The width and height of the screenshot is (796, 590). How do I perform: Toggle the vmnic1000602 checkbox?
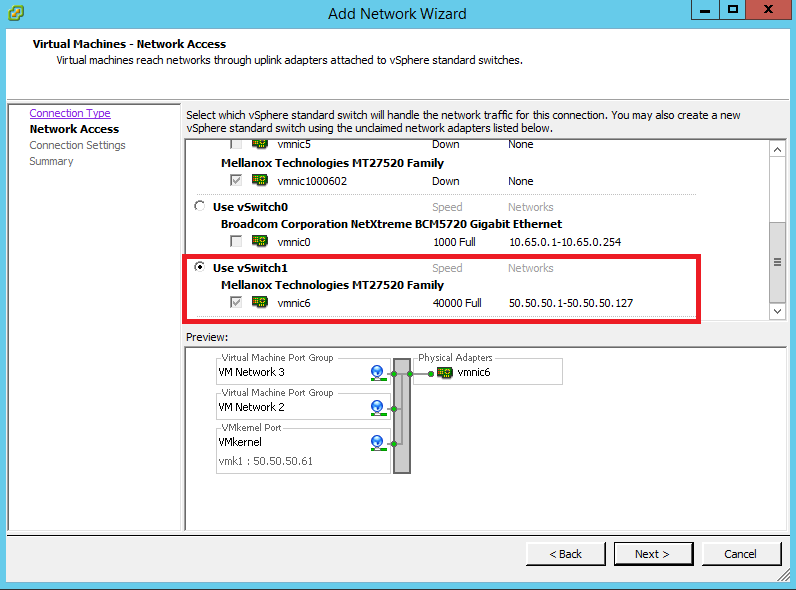pos(236,181)
